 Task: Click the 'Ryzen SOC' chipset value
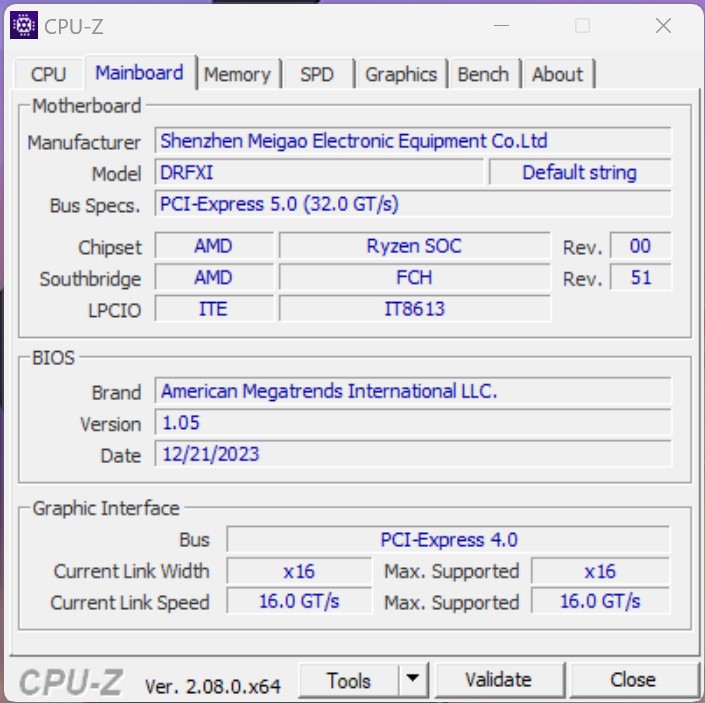click(415, 245)
